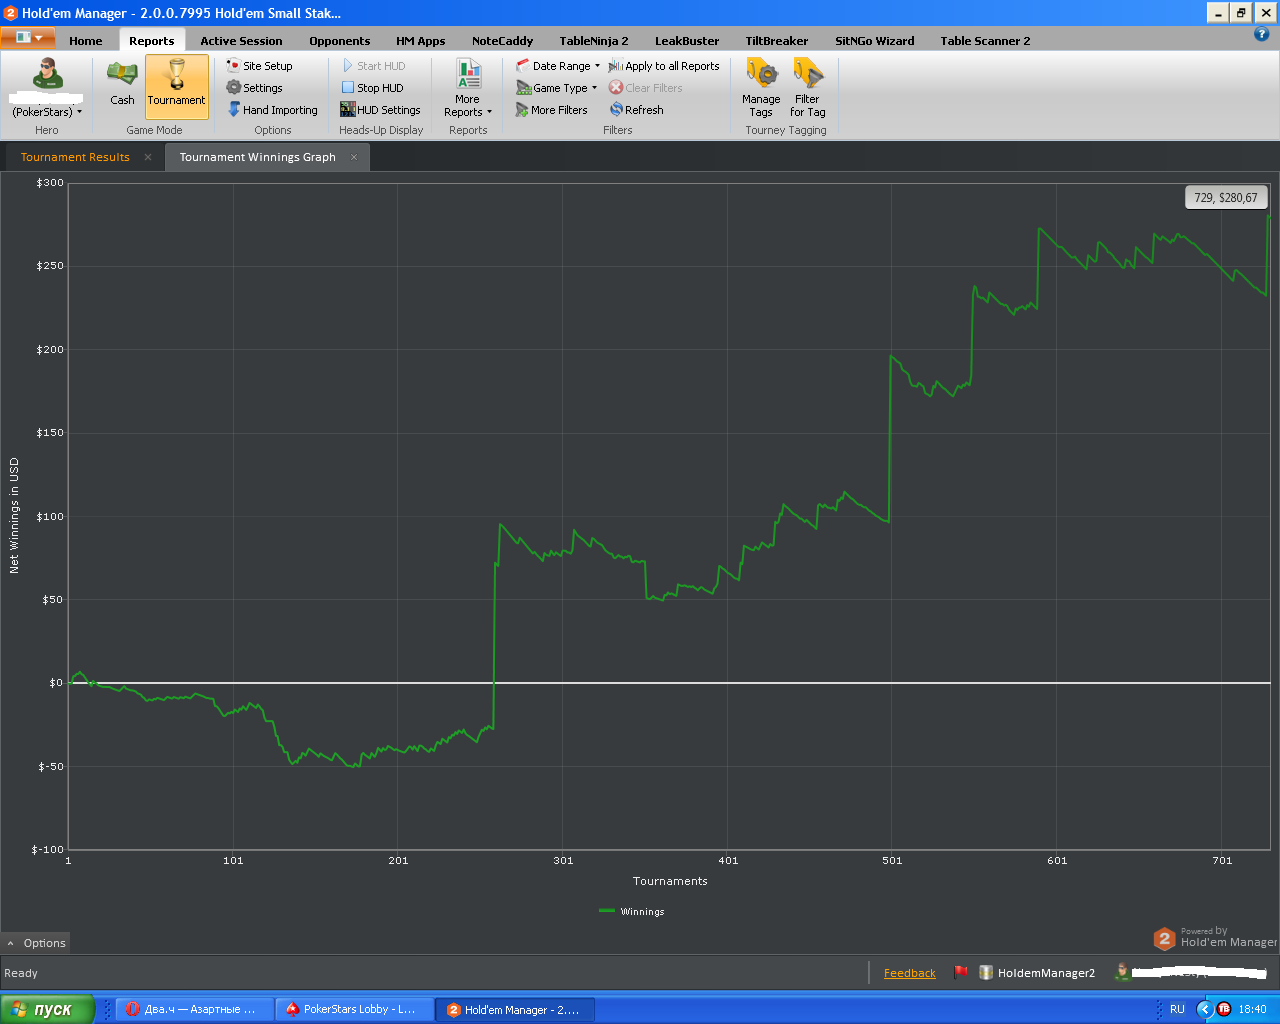This screenshot has height=1024, width=1280.
Task: Open the Windows Start (пуск) menu
Action: point(47,1009)
